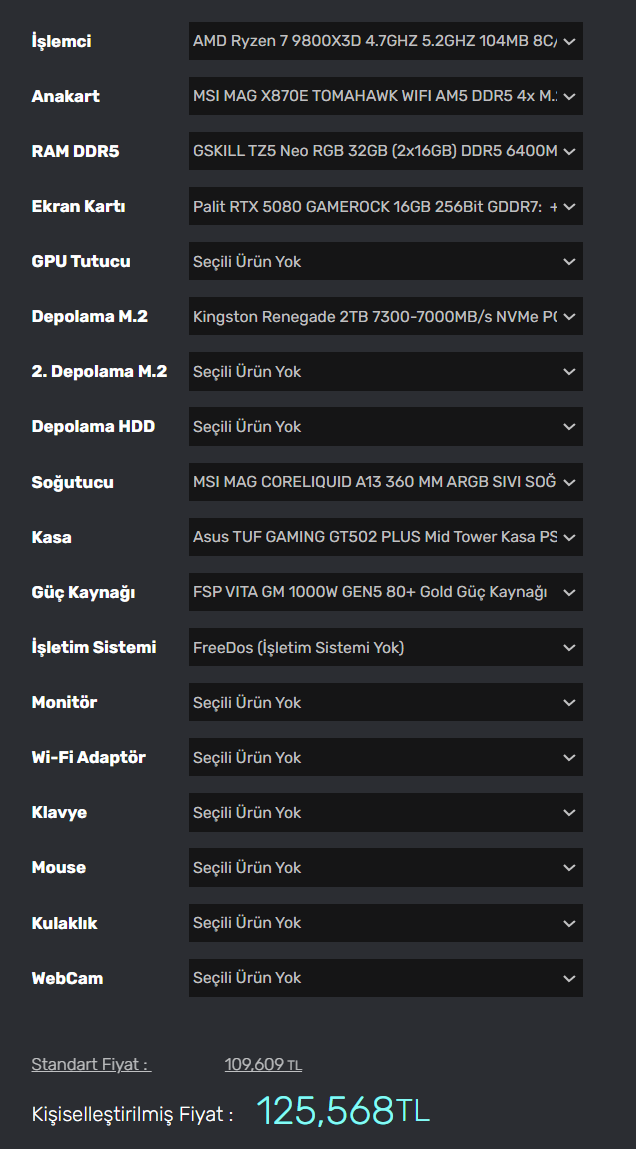Expand the Depolama HDD dropdown
This screenshot has height=1149, width=636.
point(385,426)
